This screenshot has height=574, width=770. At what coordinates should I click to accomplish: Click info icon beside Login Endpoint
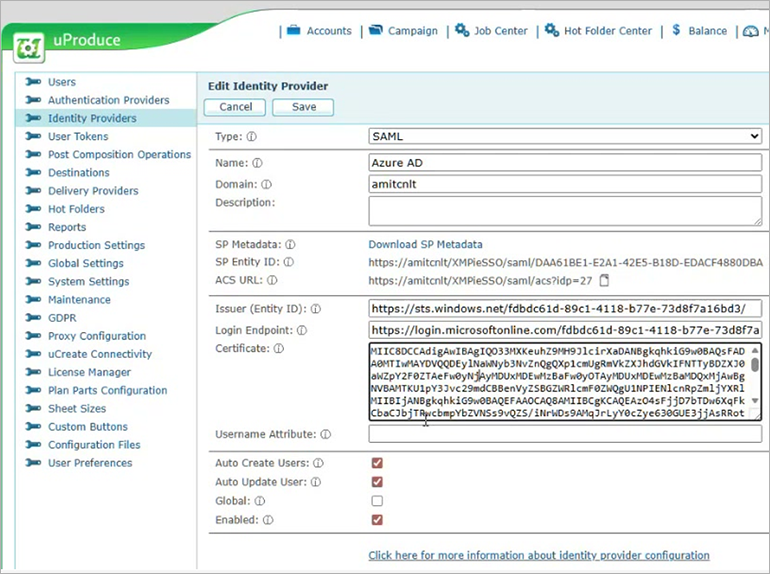point(302,330)
